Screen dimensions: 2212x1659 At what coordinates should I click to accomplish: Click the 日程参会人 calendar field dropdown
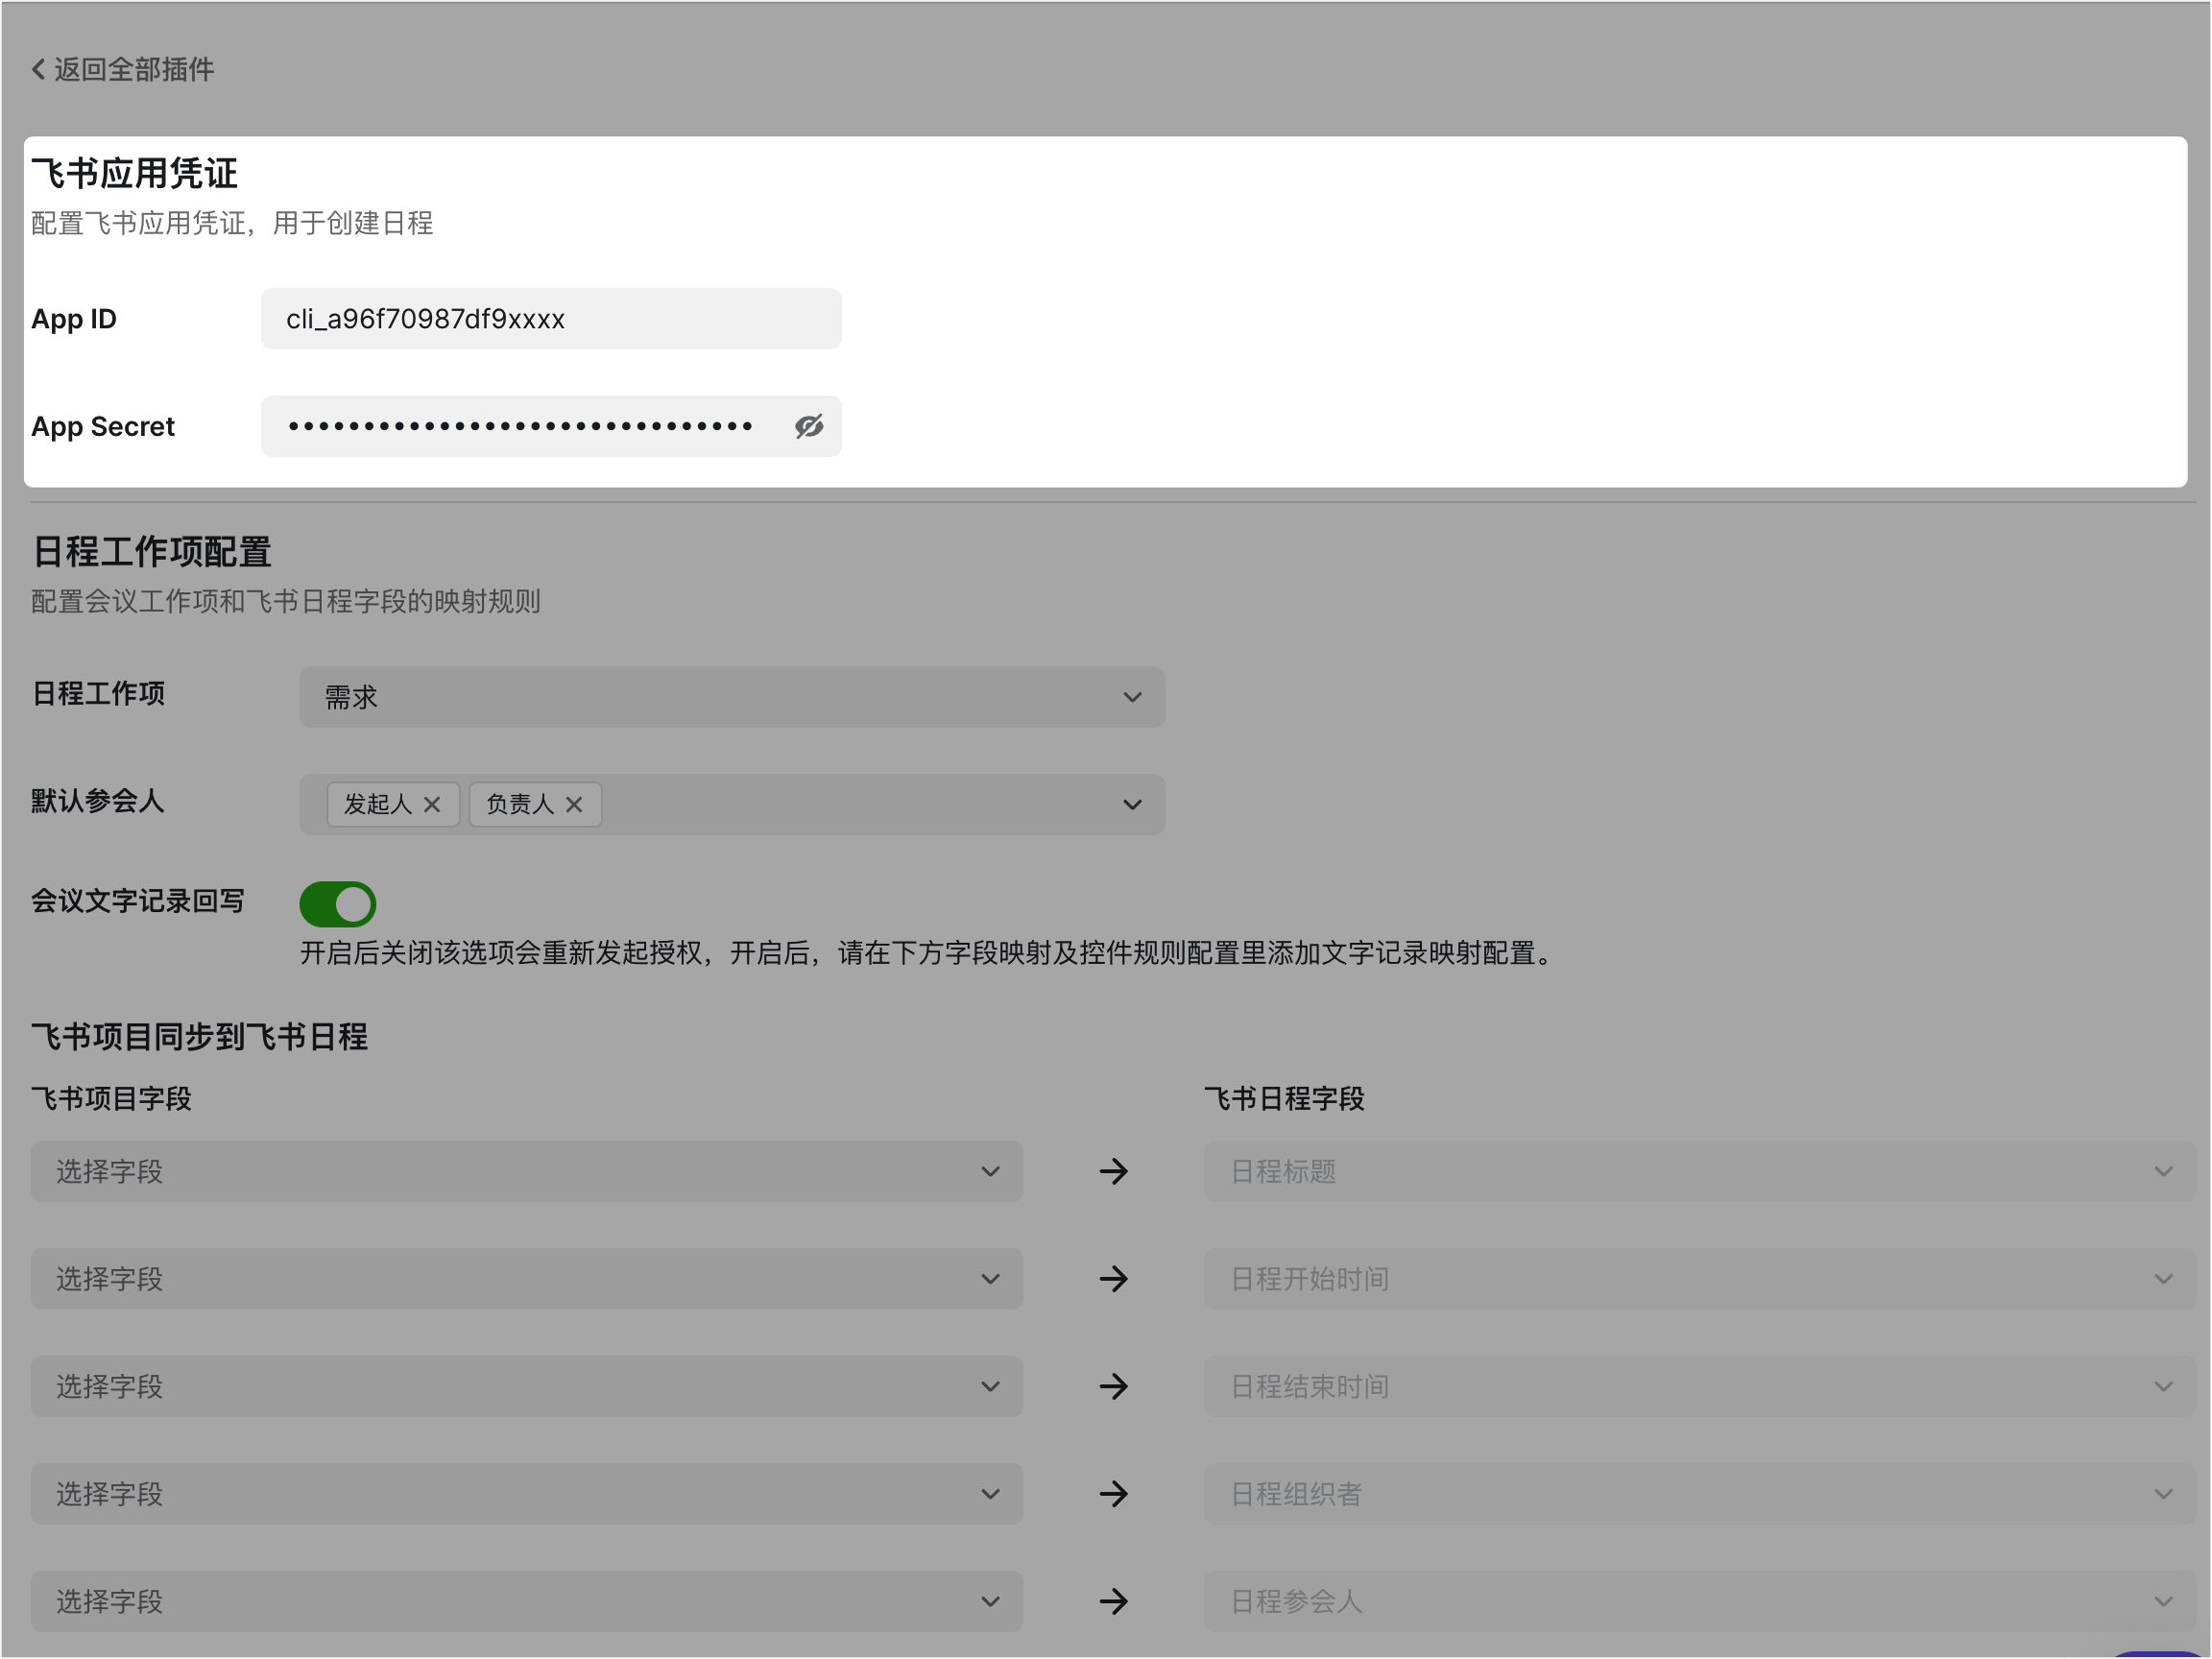pyautogui.click(x=1700, y=1602)
